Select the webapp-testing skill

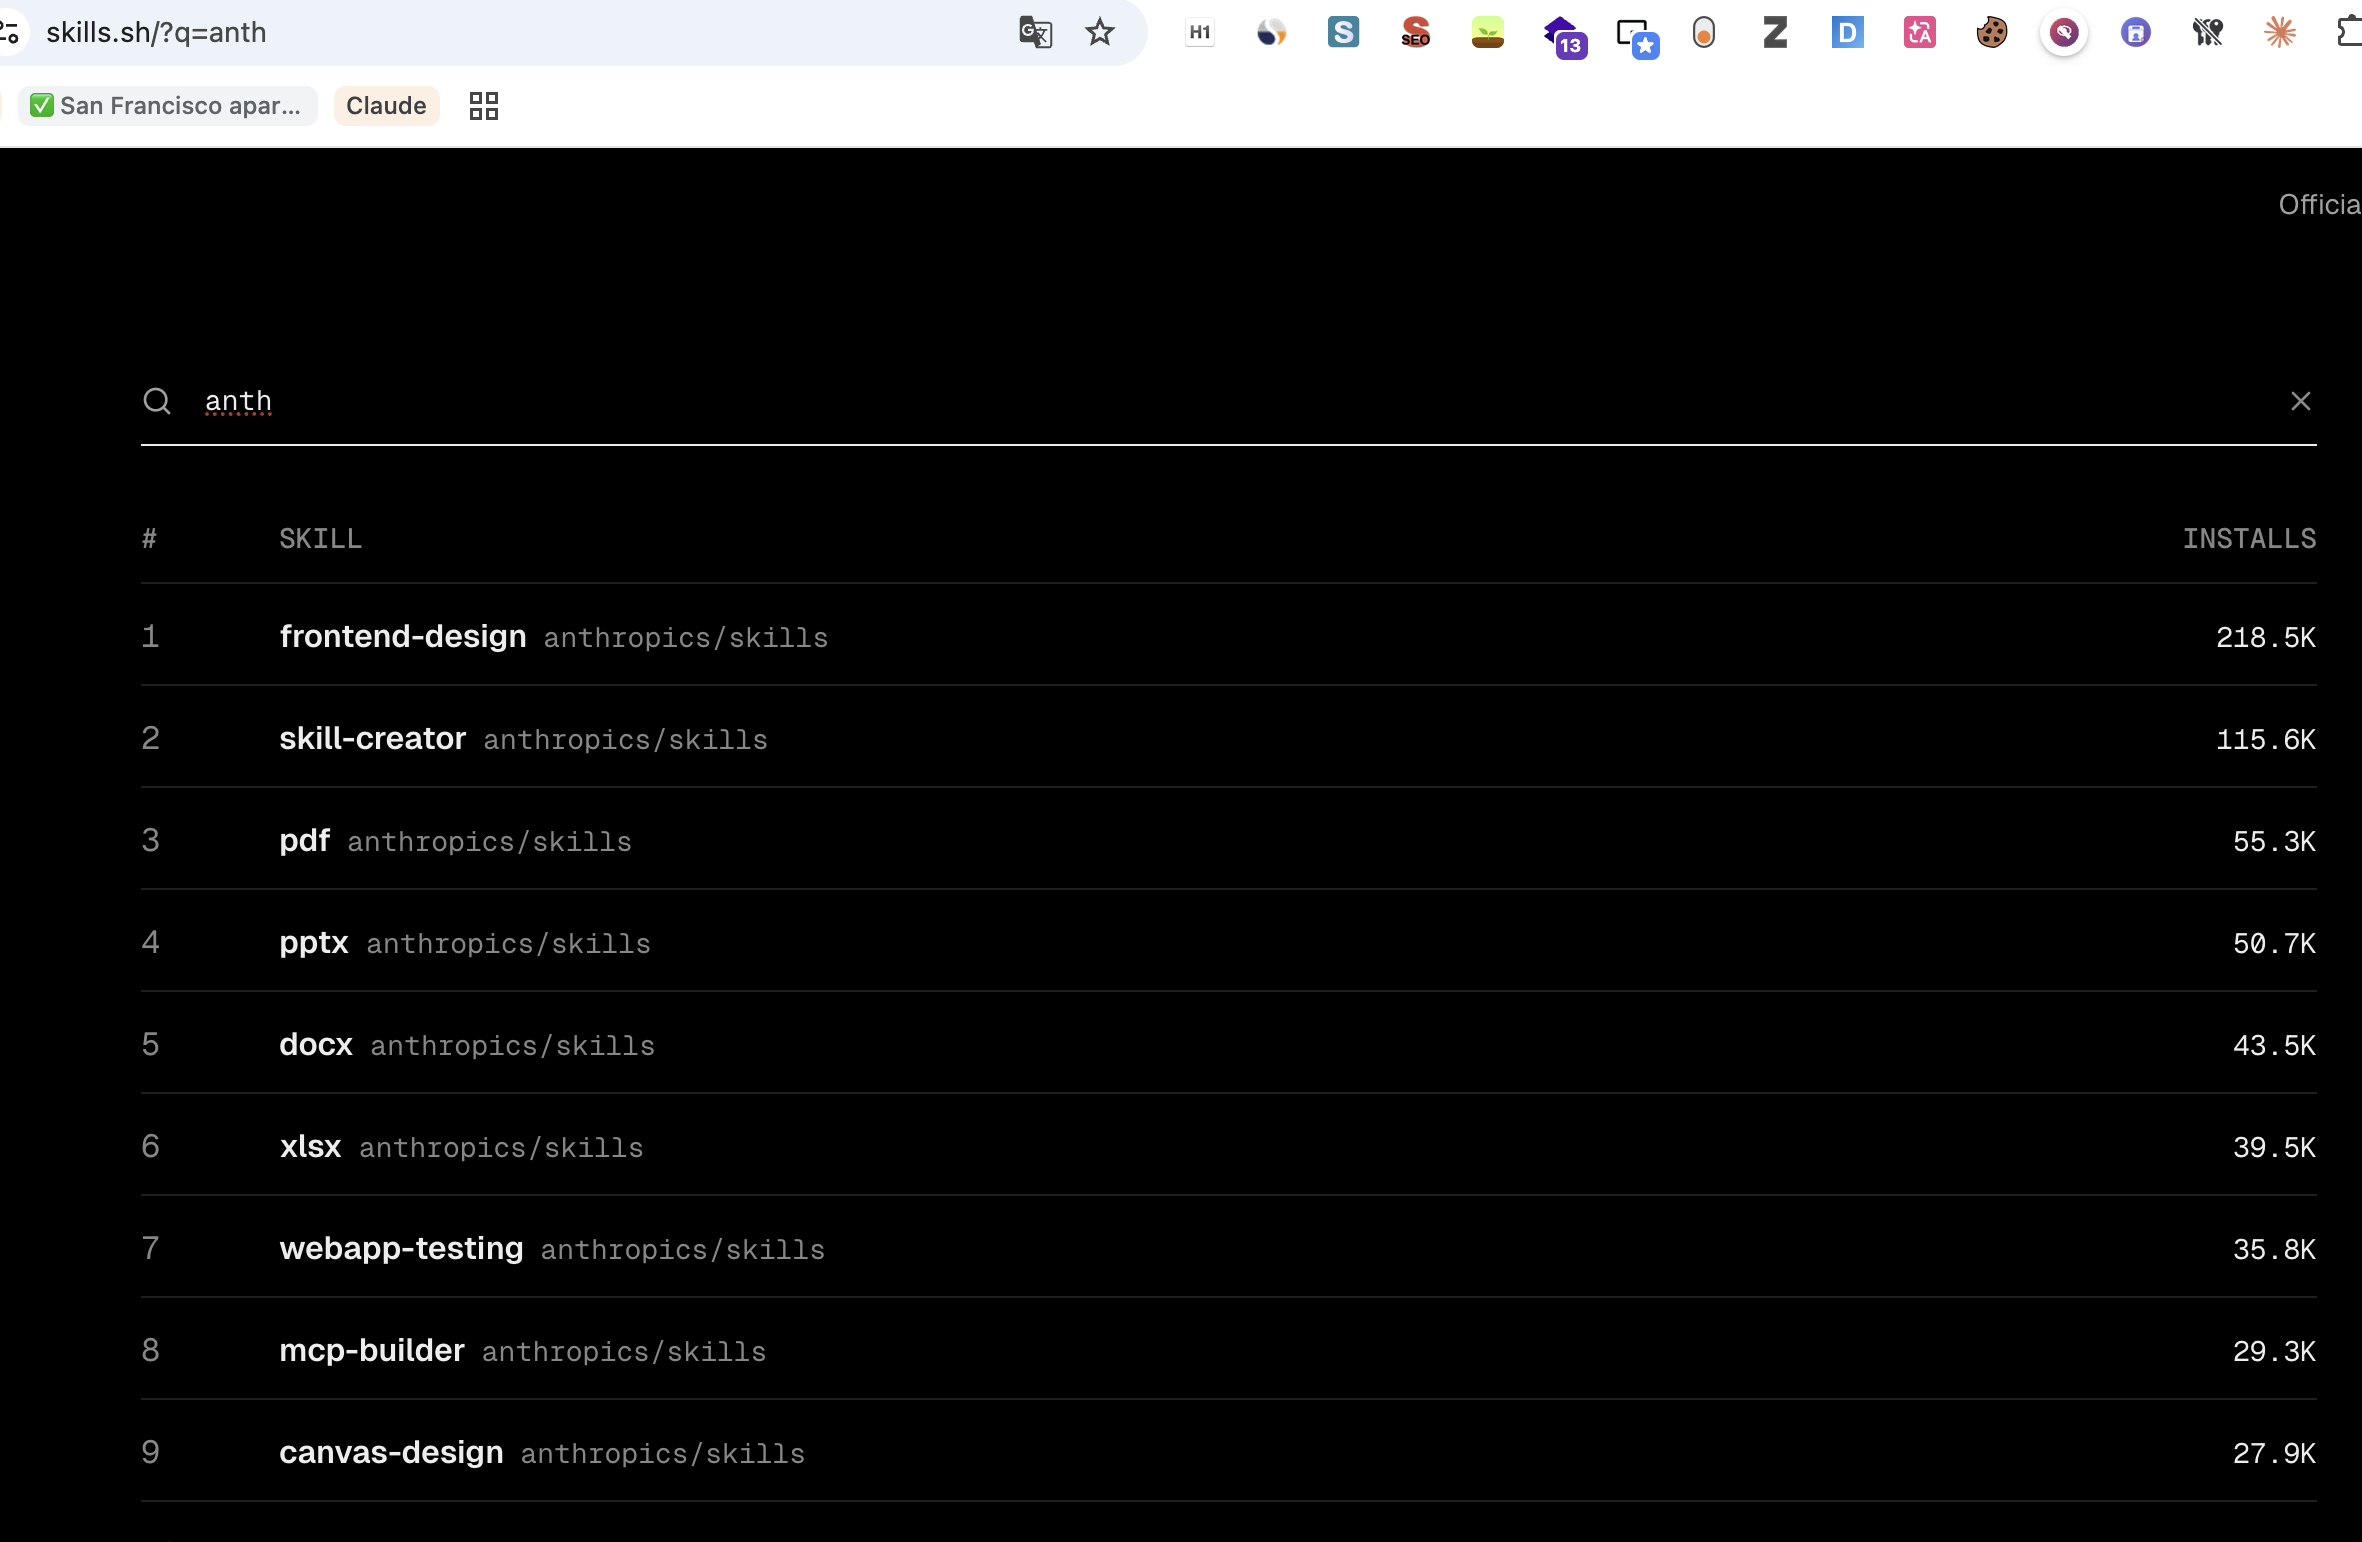(x=401, y=1249)
